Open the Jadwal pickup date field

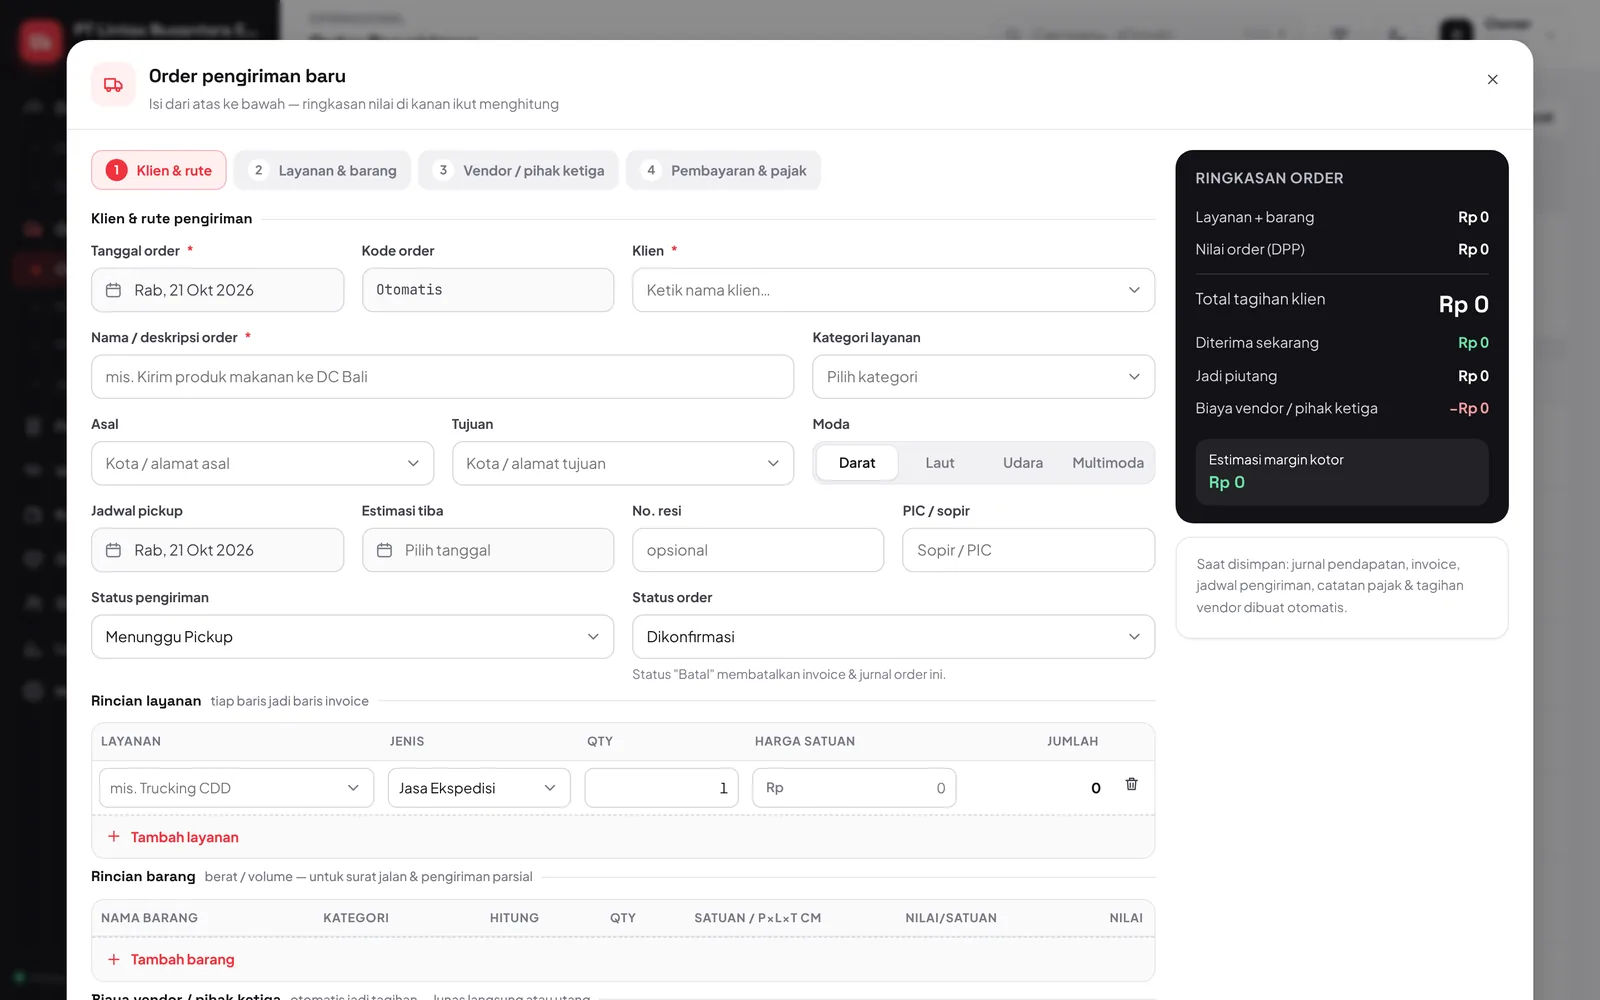click(217, 550)
